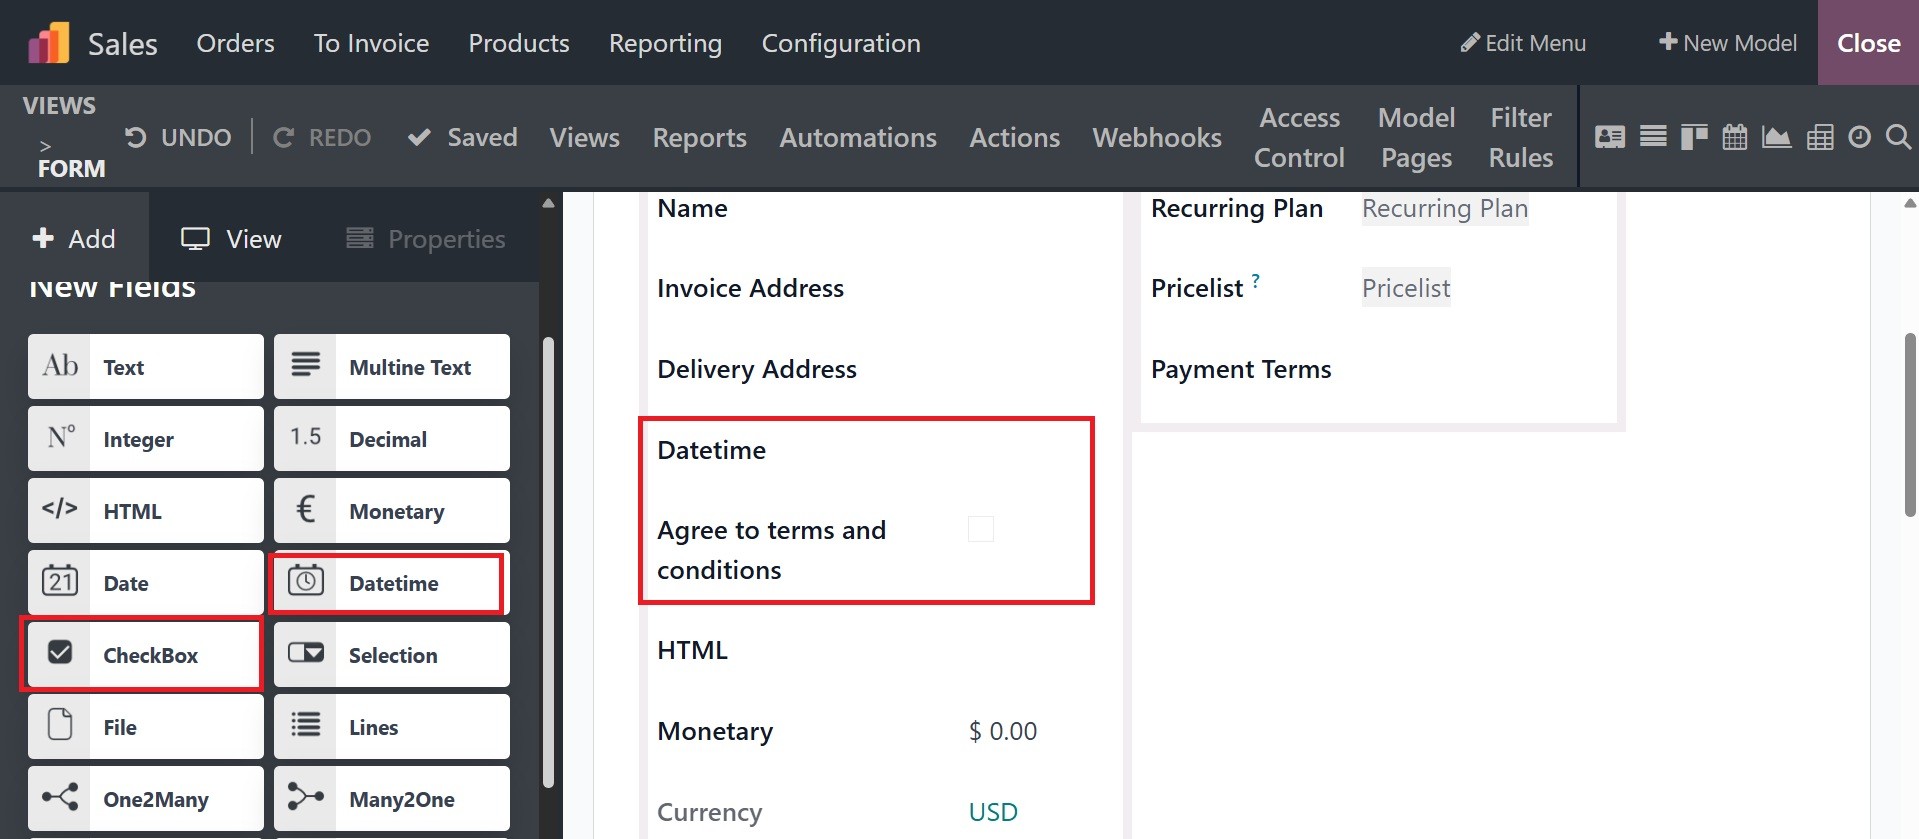Open the kanban view icon
This screenshot has width=1919, height=839.
(1694, 137)
